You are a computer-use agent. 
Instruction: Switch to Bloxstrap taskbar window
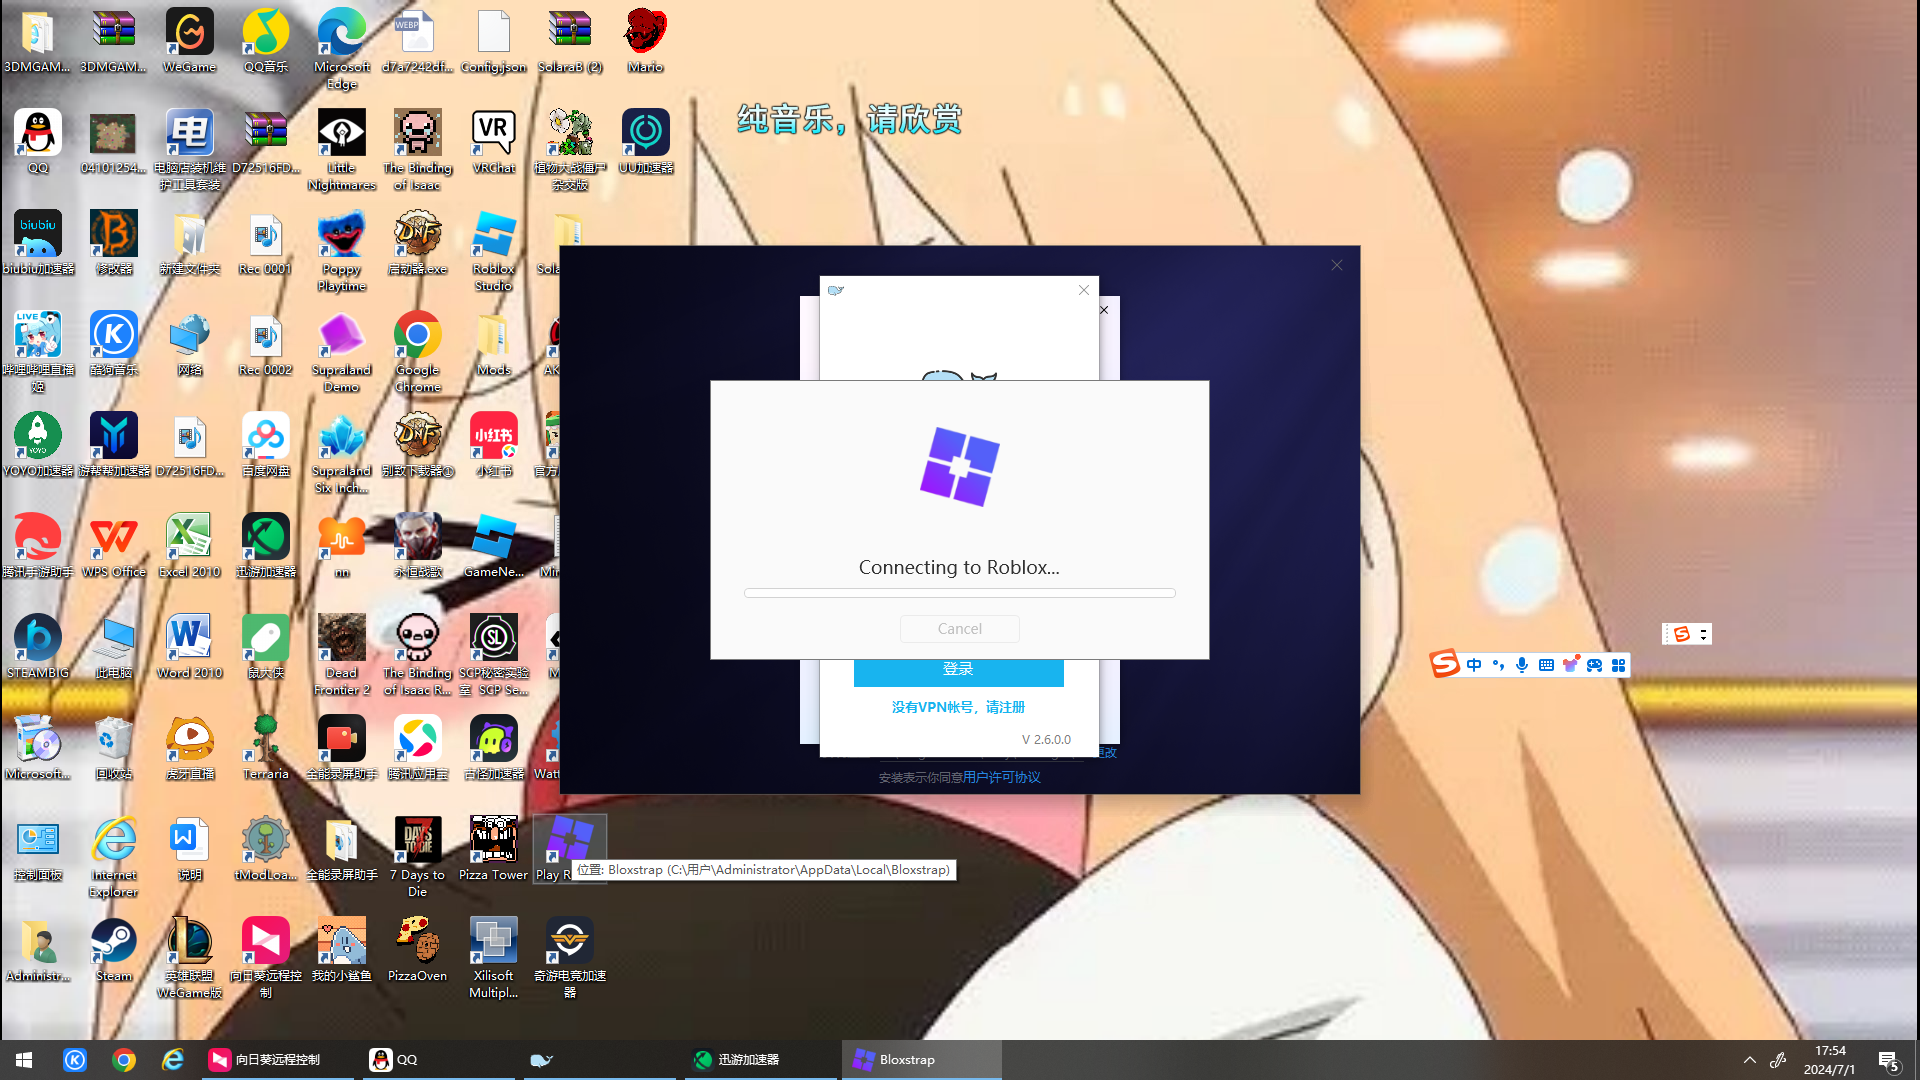(922, 1060)
